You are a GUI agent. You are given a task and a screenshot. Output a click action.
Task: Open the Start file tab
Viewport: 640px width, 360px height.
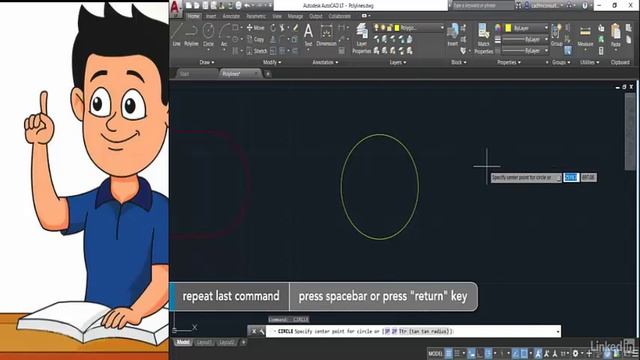point(196,74)
